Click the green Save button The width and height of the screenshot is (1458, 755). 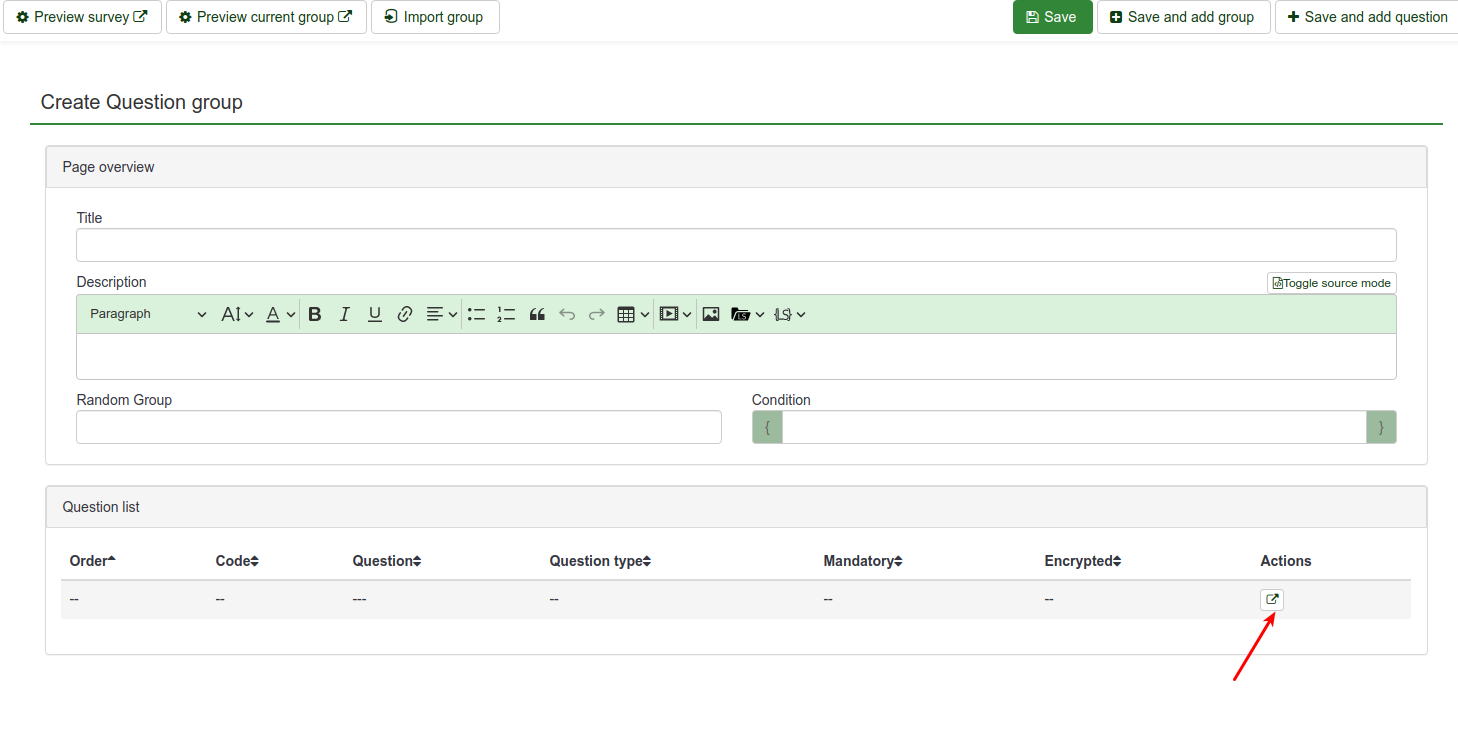(1052, 17)
